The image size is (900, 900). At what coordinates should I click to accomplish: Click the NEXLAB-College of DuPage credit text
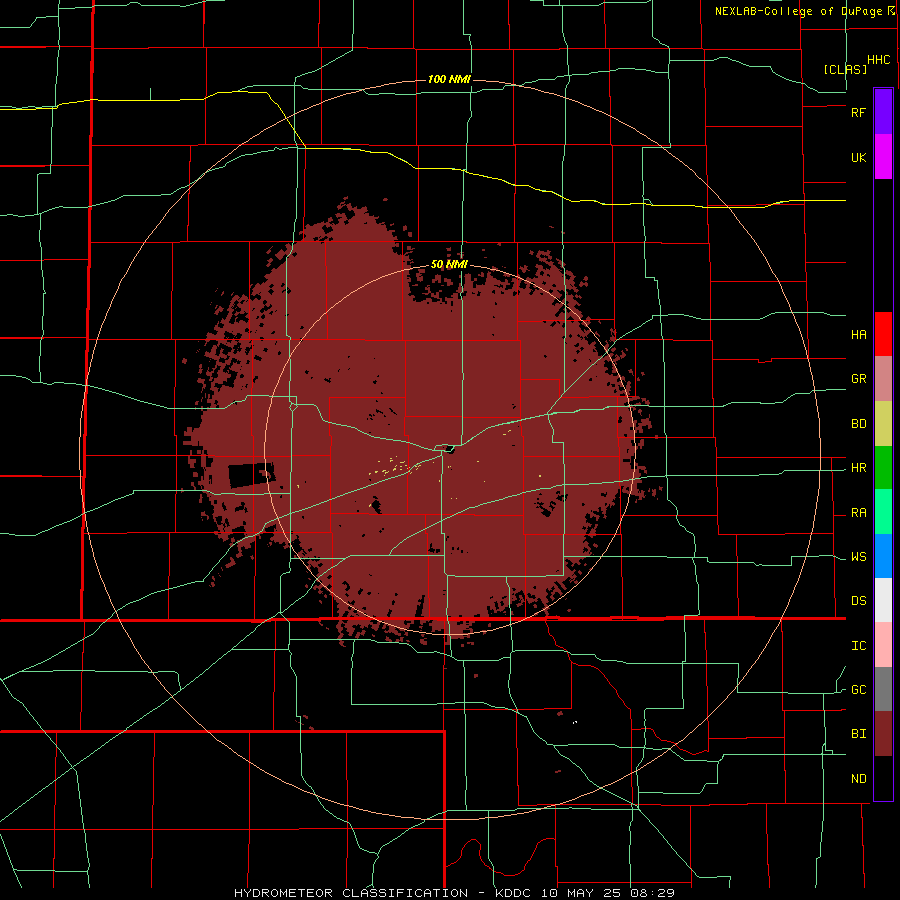798,11
